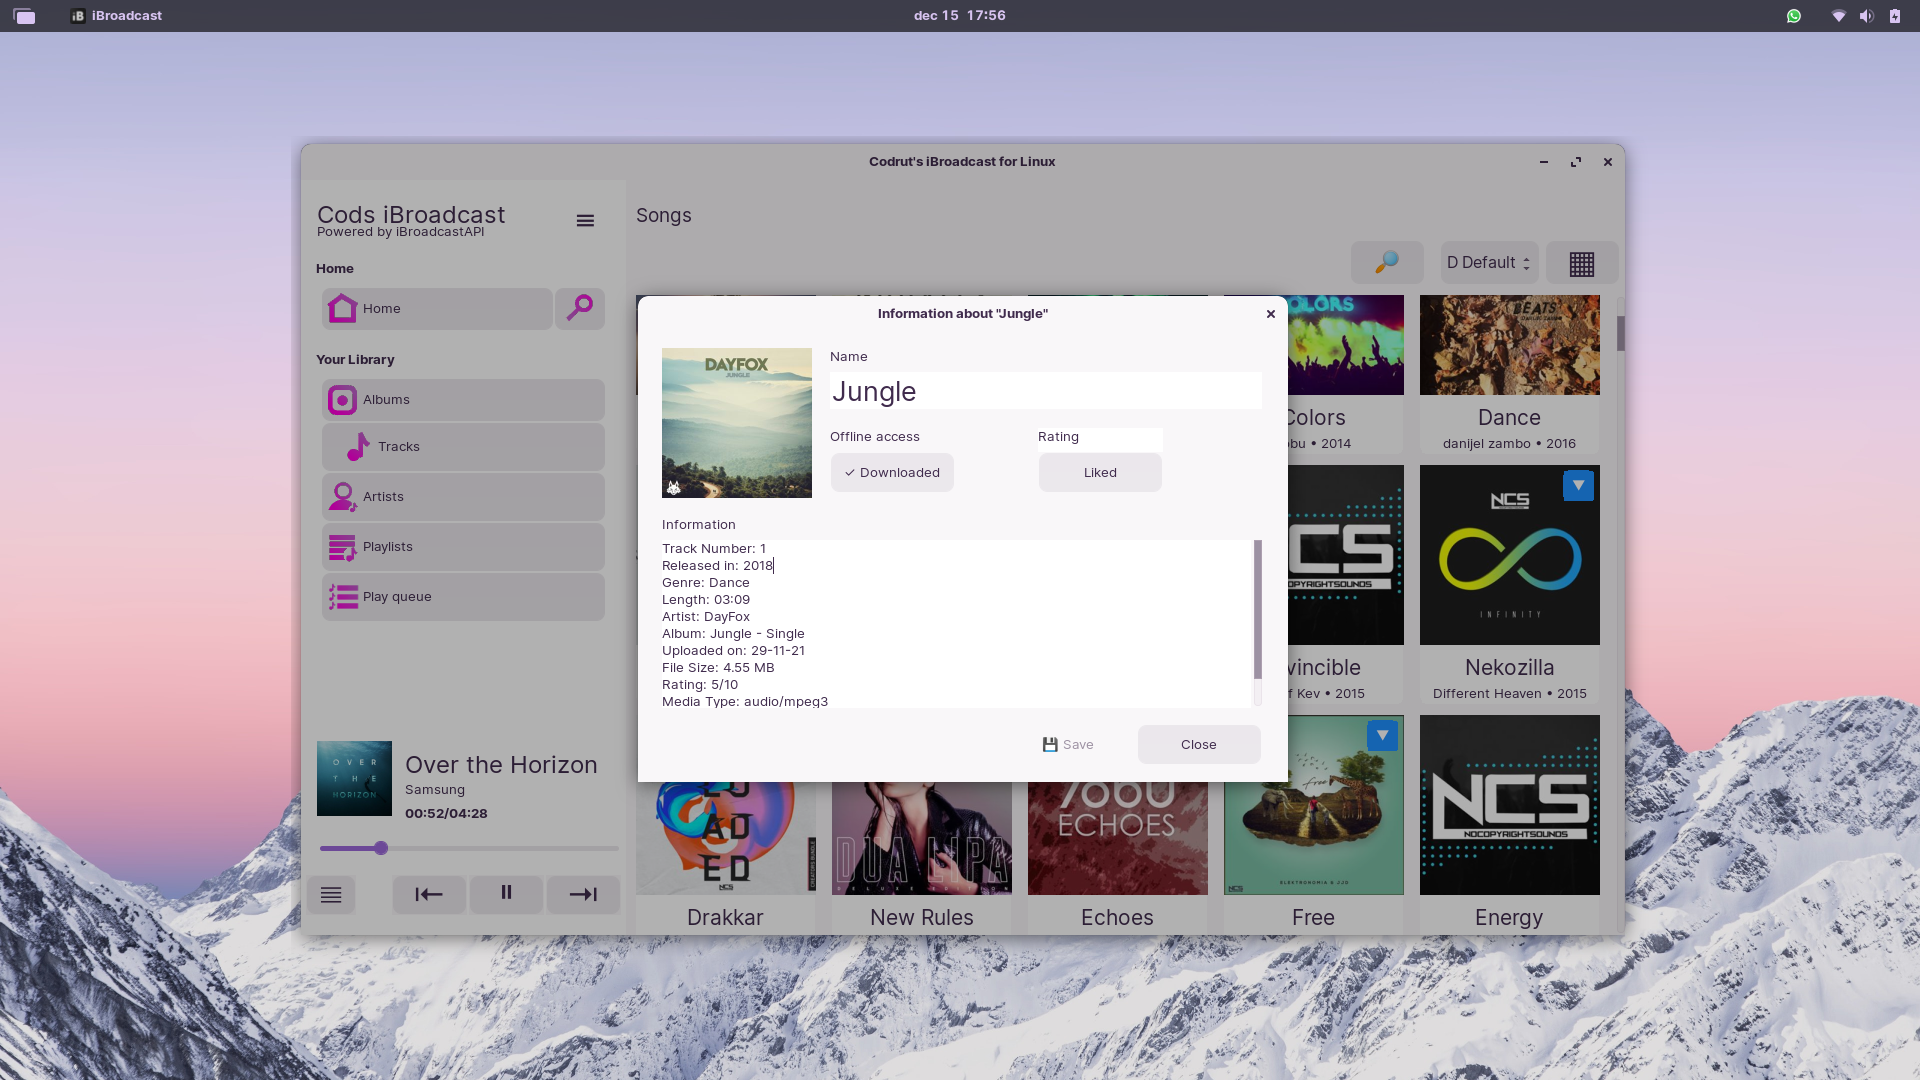Click the Home icon in sidebar
Viewport: 1920px width, 1080px height.
[343, 309]
